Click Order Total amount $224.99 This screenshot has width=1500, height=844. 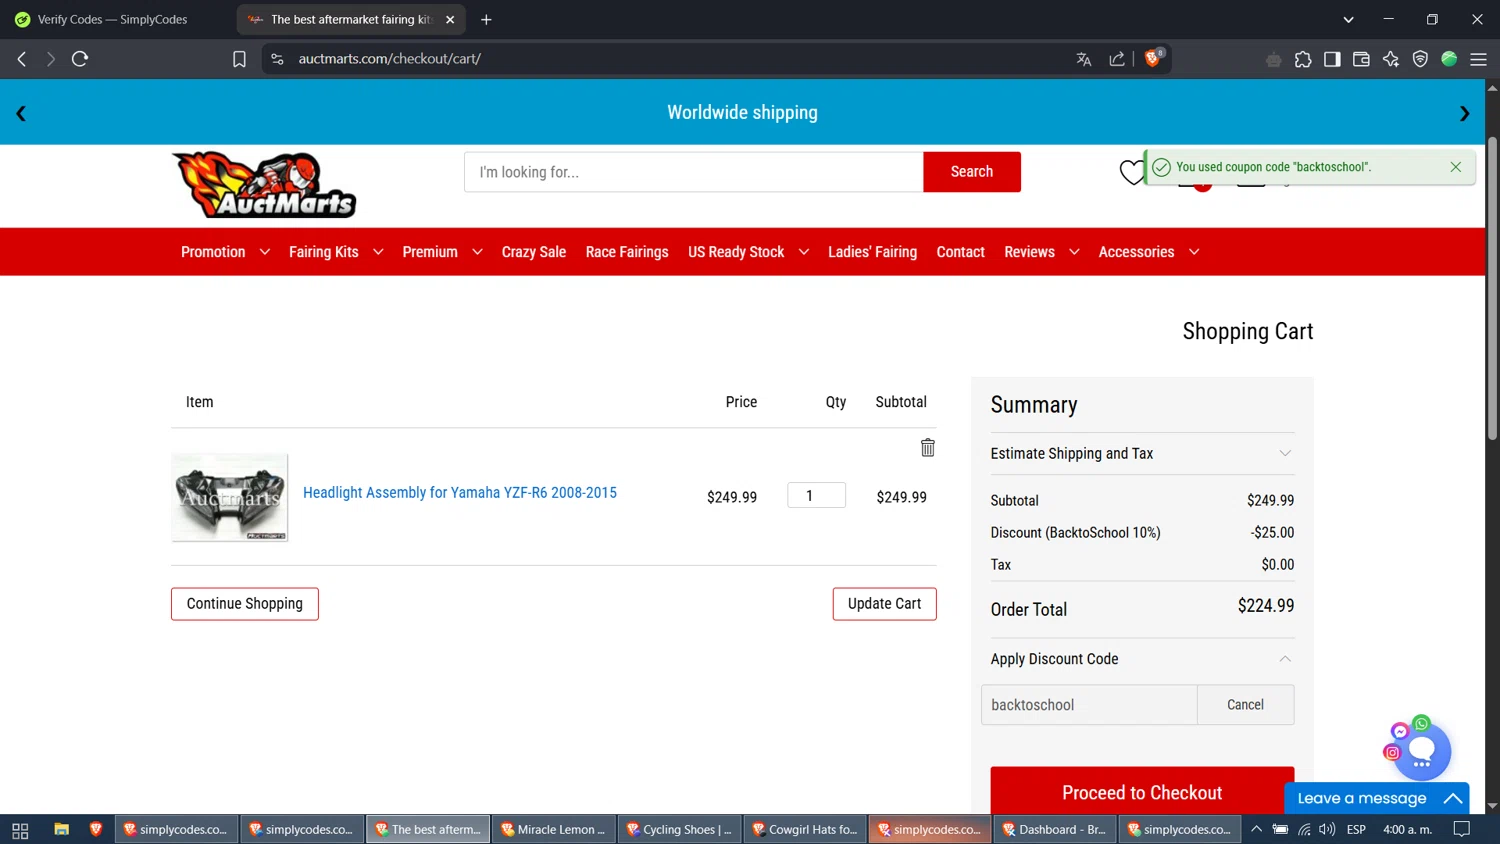pos(1266,606)
